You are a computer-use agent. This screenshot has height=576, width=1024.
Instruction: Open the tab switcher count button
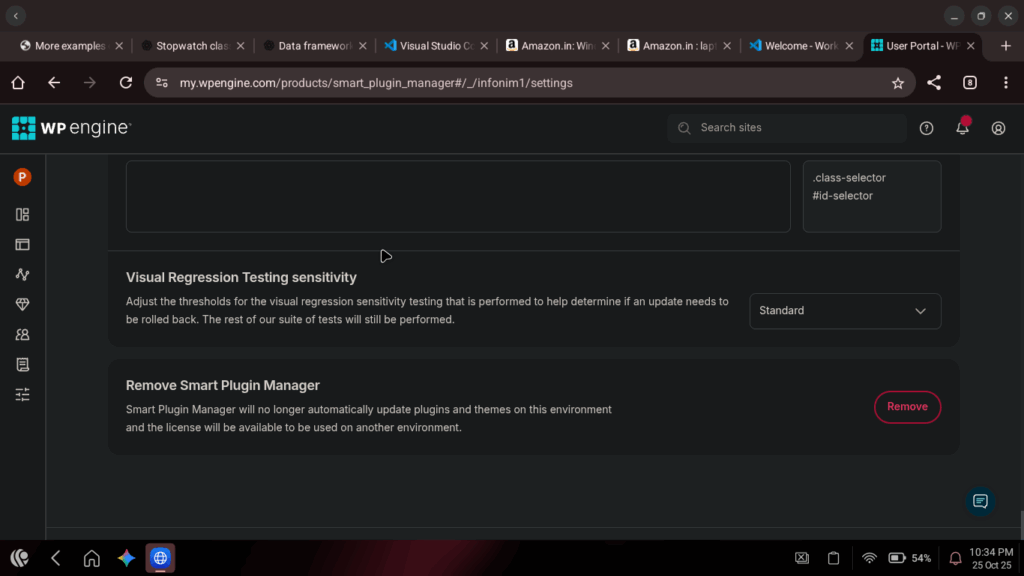[x=969, y=83]
